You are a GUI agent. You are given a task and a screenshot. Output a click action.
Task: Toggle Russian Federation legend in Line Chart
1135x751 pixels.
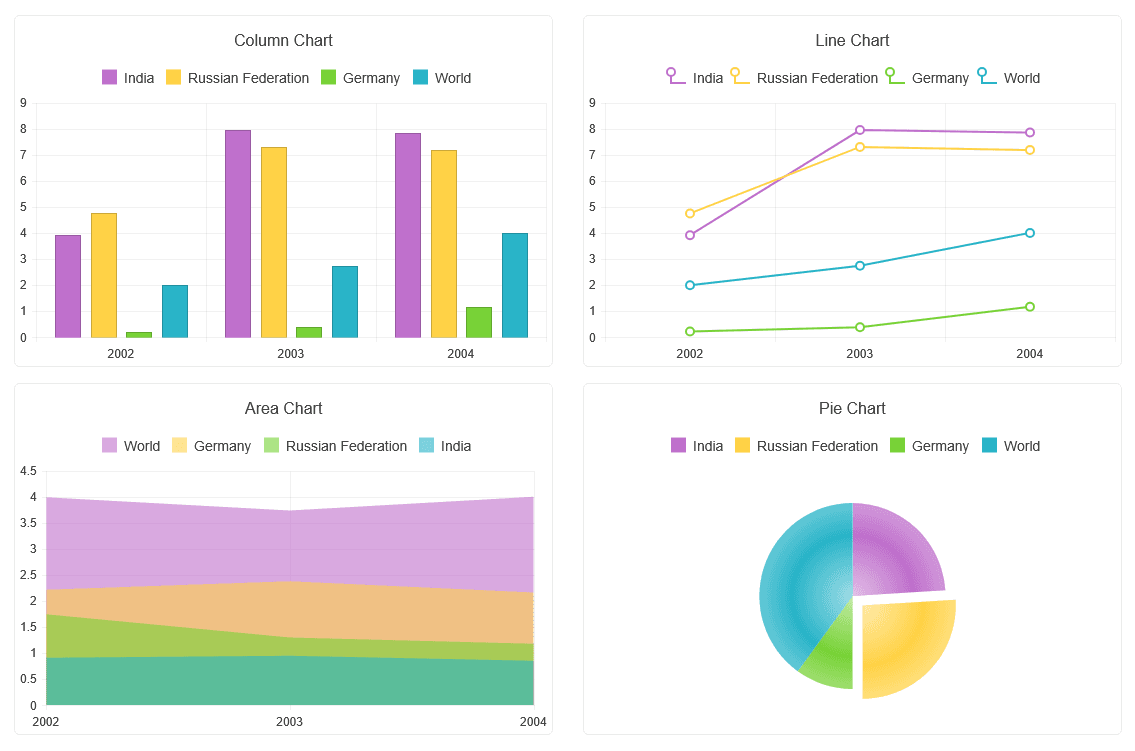[x=804, y=77]
